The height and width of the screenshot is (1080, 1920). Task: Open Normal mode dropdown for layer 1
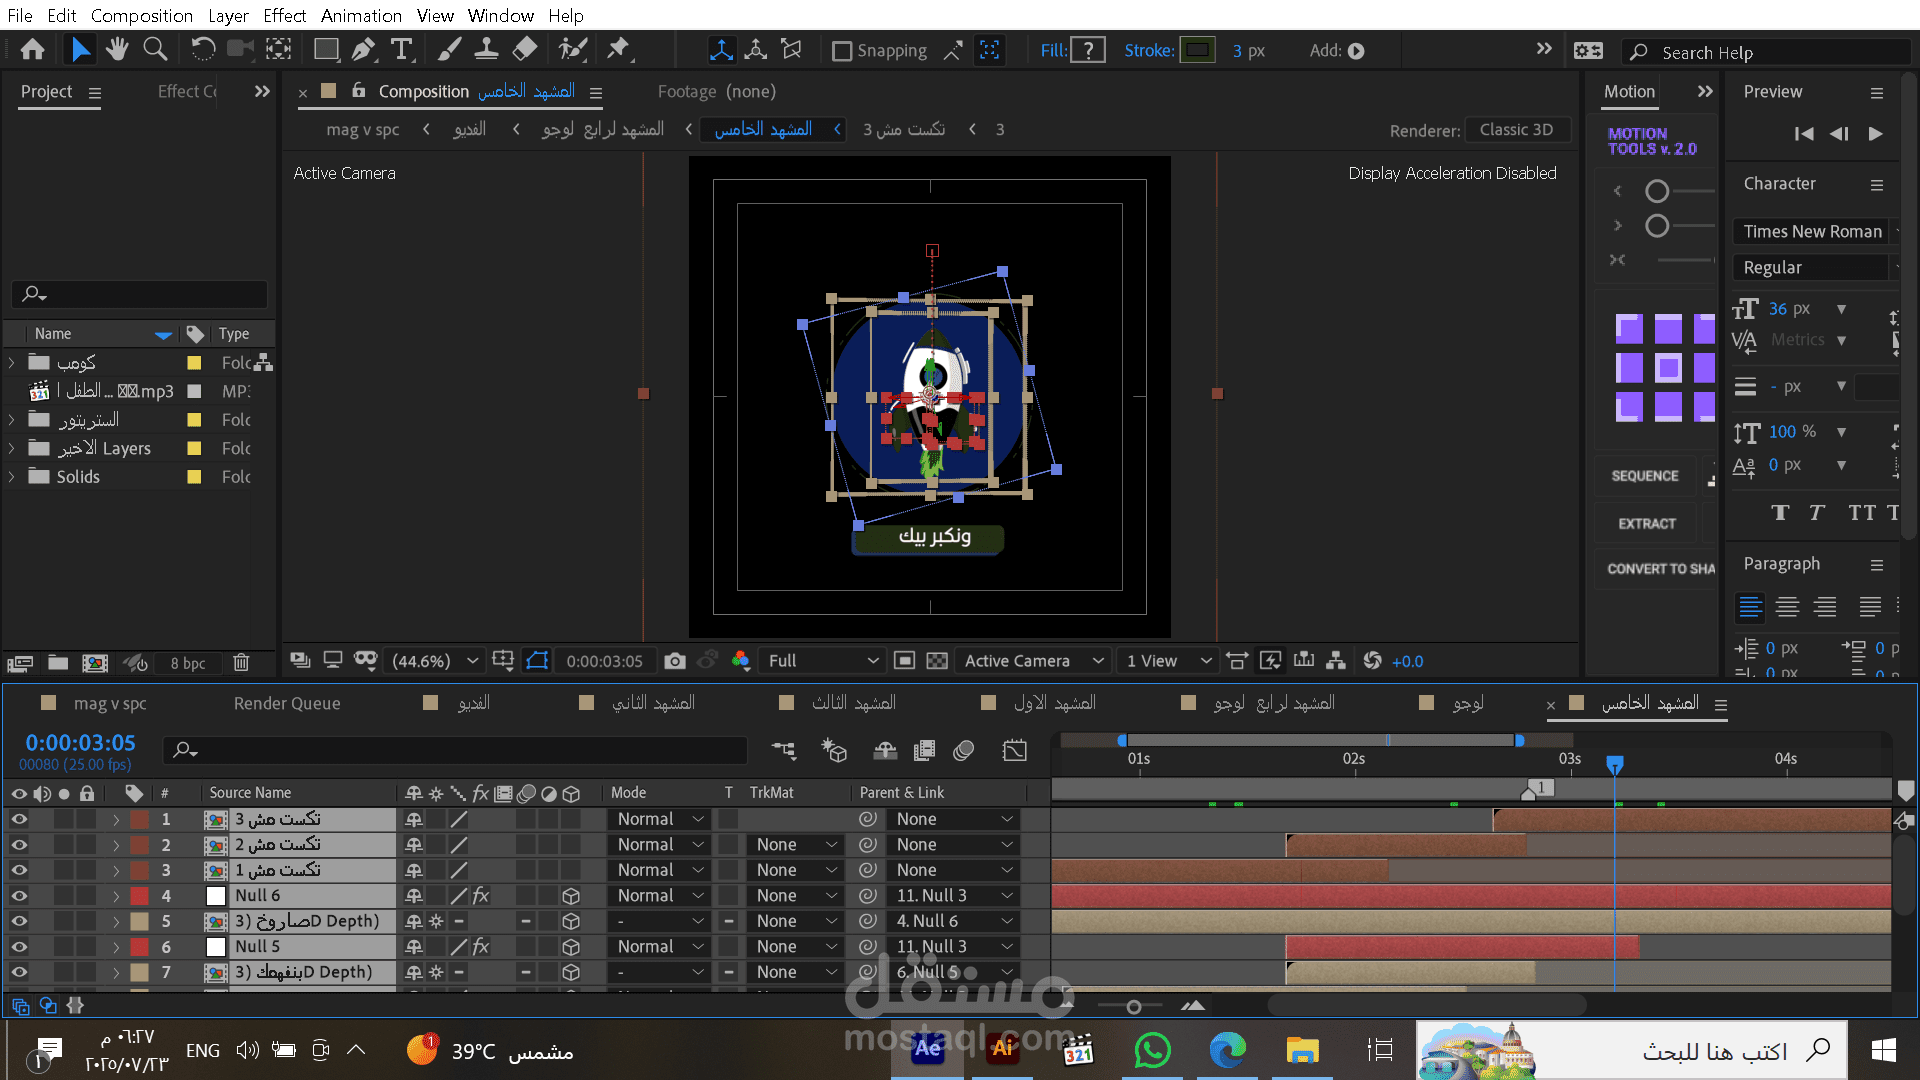(660, 819)
